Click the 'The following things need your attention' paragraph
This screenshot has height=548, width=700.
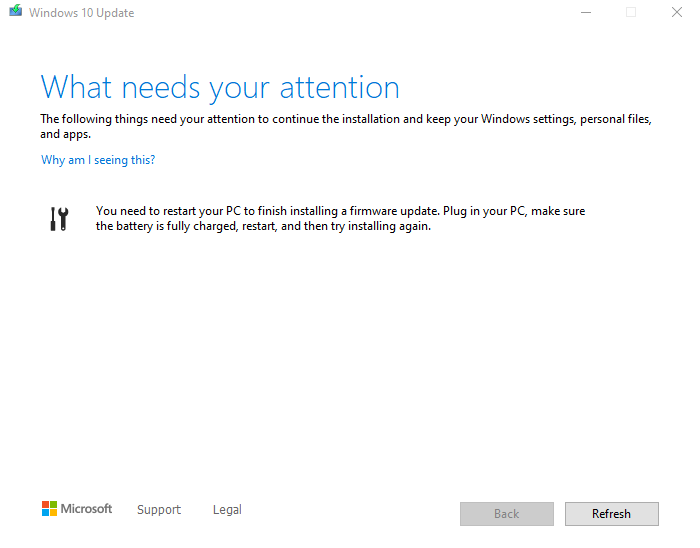(x=346, y=126)
